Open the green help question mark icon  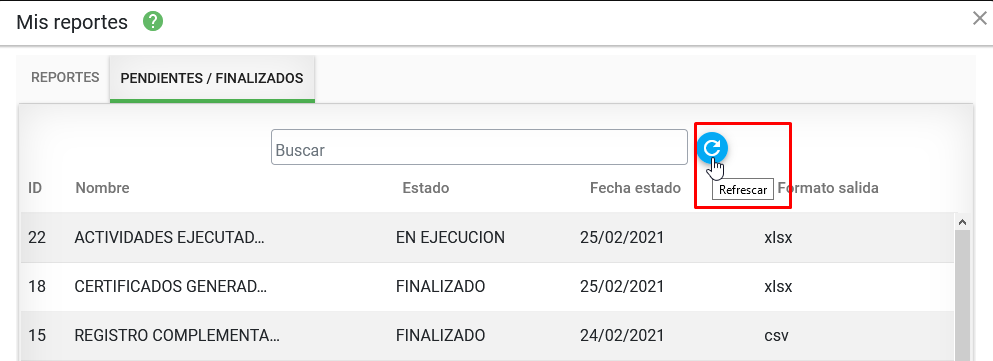coord(153,22)
